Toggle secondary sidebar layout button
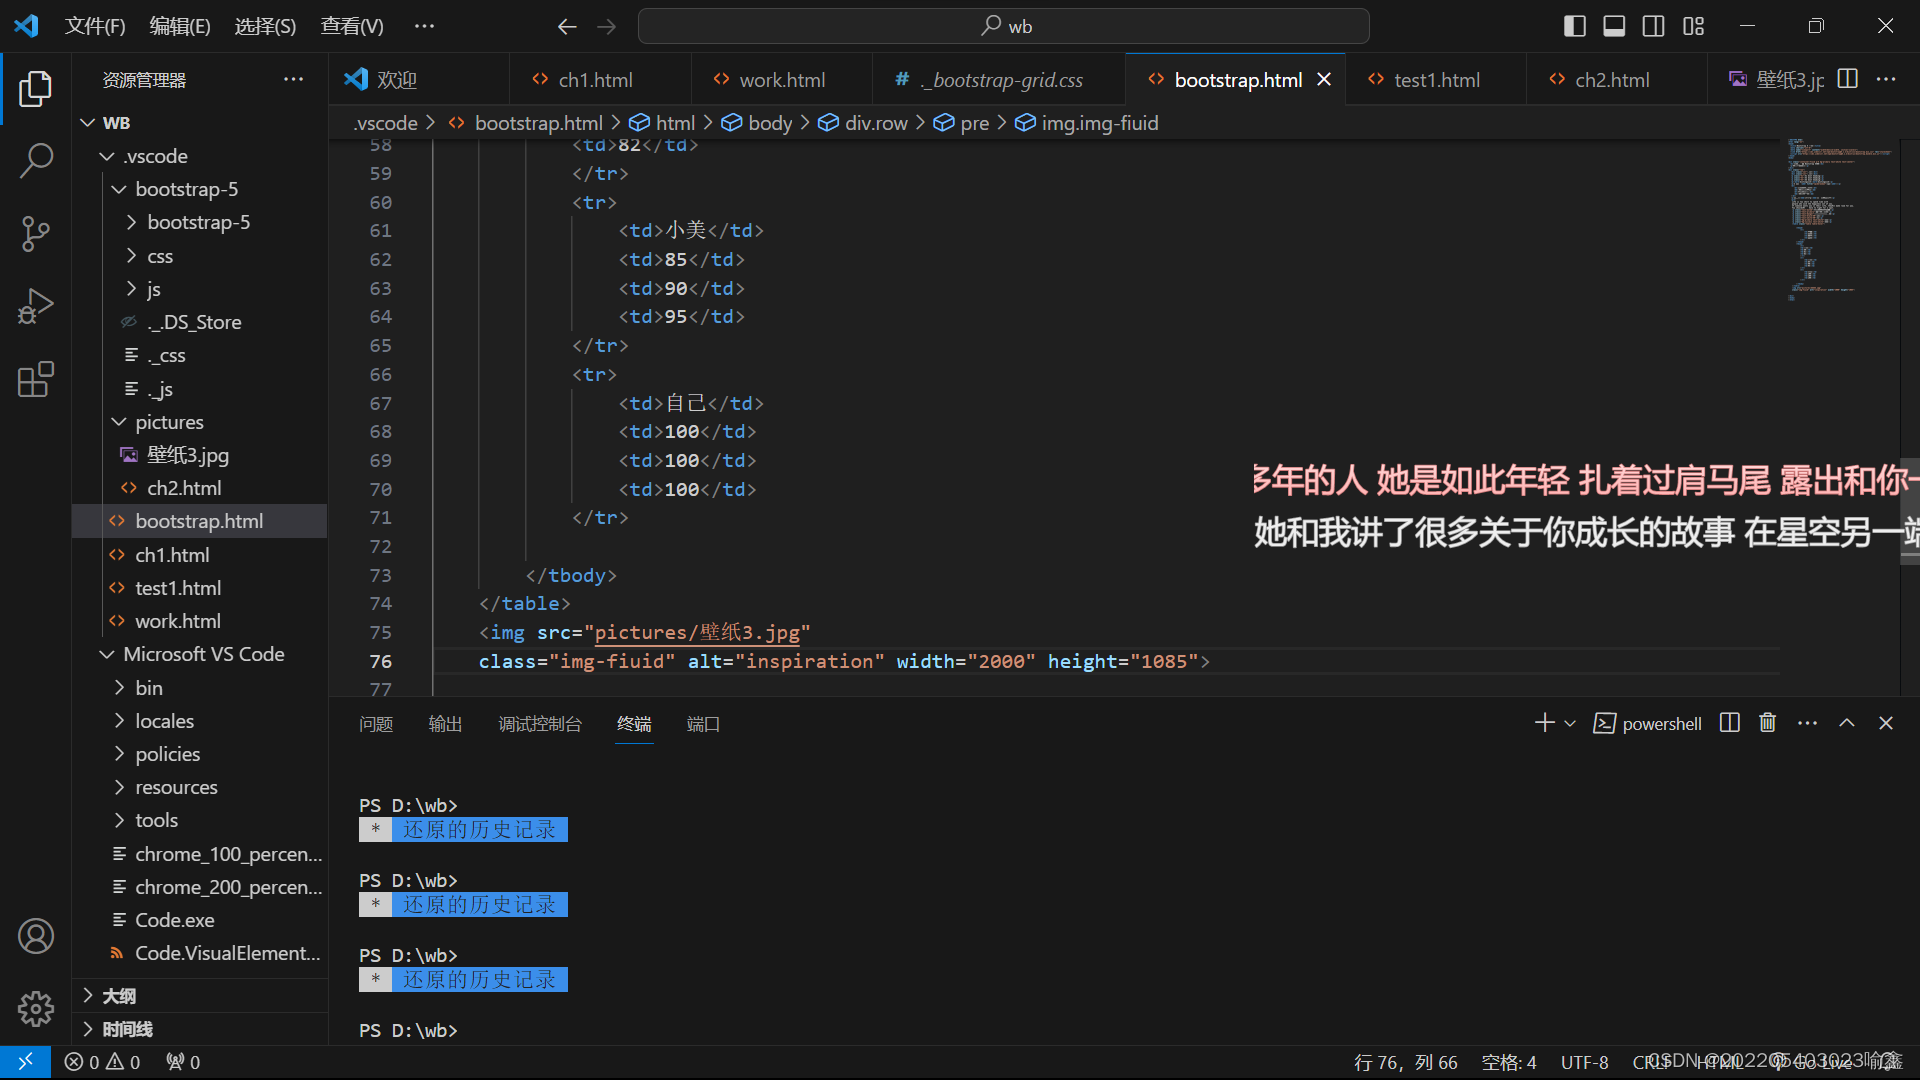This screenshot has width=1920, height=1080. pos(1654,26)
